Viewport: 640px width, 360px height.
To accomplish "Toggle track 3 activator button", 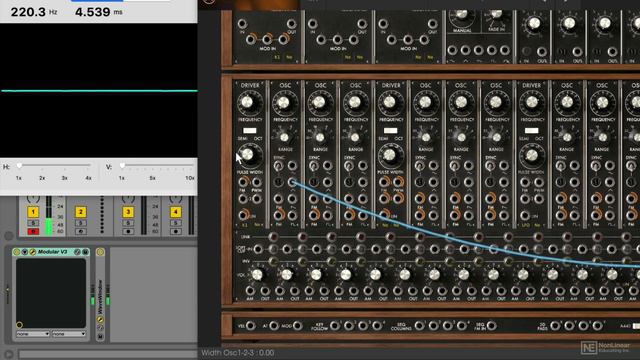I will (128, 212).
